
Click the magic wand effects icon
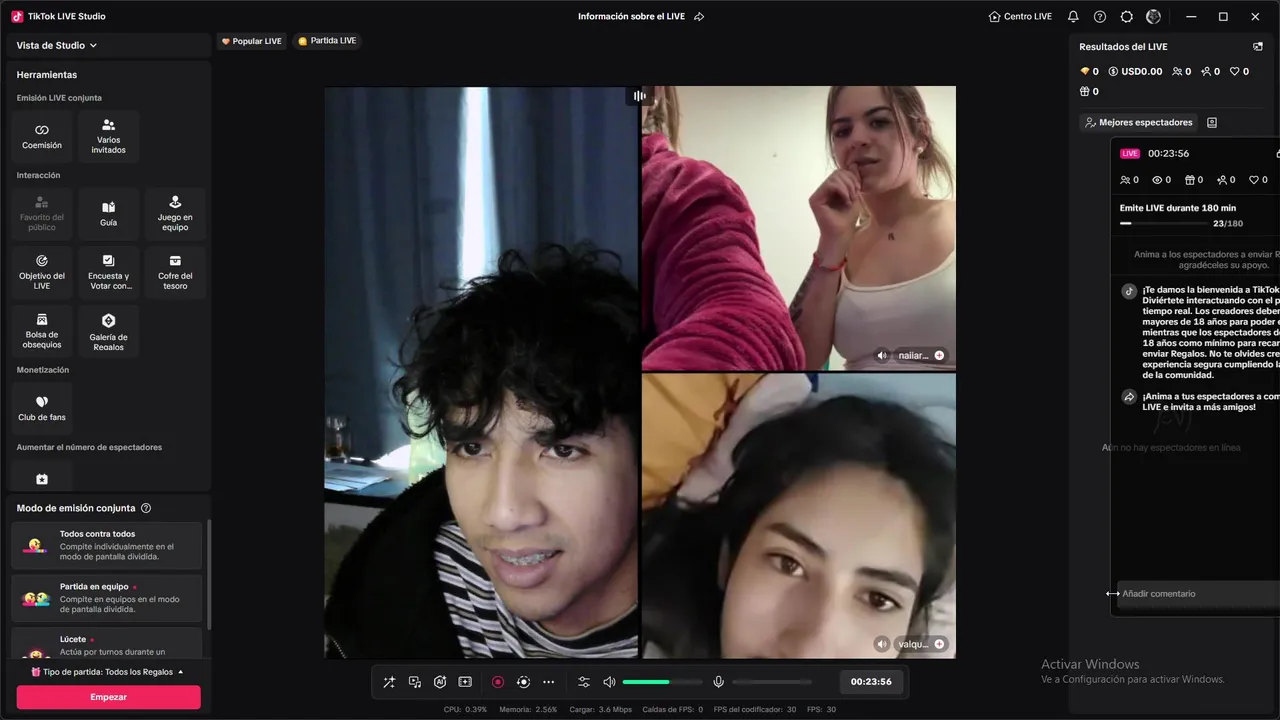click(x=389, y=682)
